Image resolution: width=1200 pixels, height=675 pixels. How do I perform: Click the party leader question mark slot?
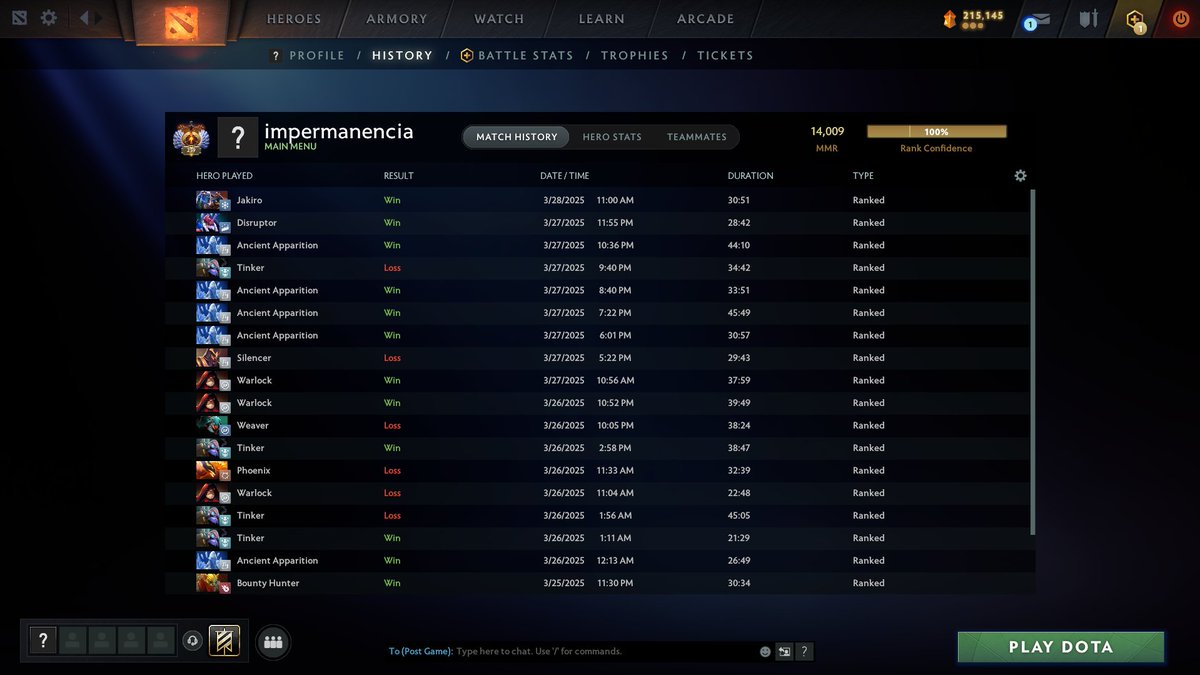pyautogui.click(x=42, y=640)
